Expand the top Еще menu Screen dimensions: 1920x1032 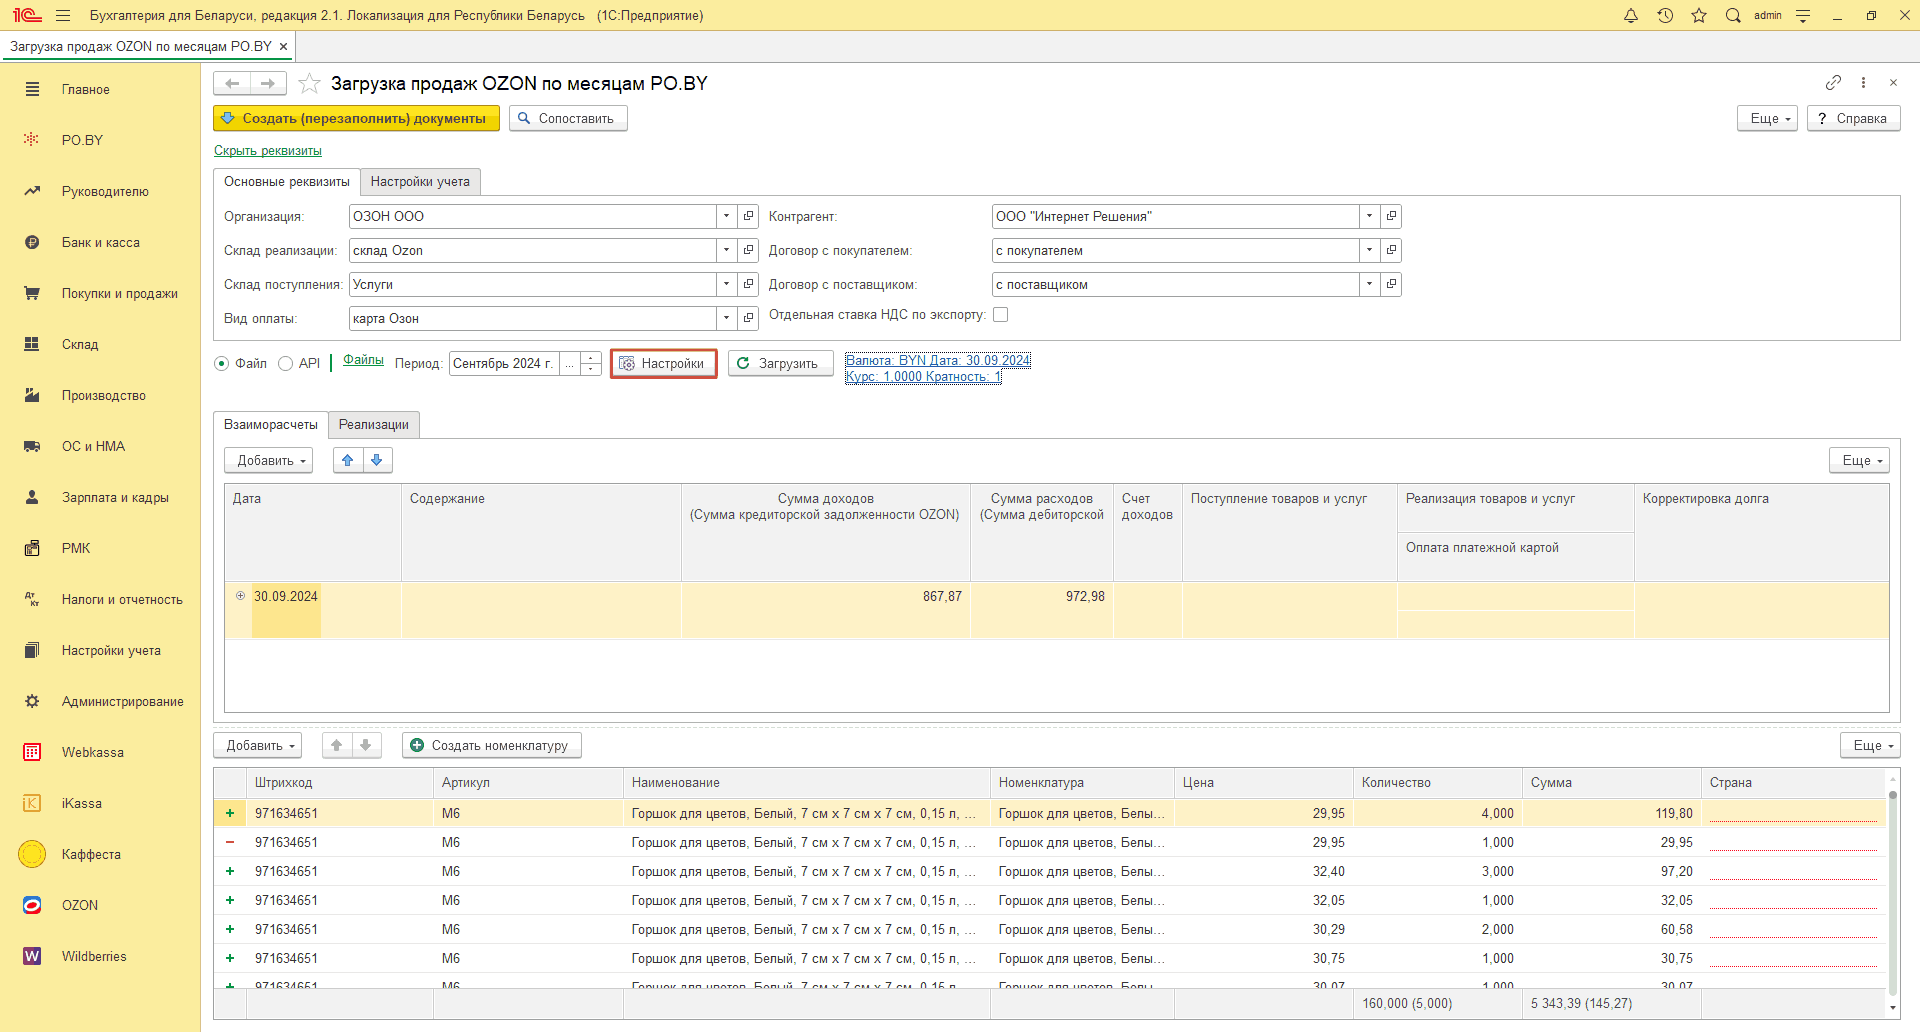(x=1768, y=118)
